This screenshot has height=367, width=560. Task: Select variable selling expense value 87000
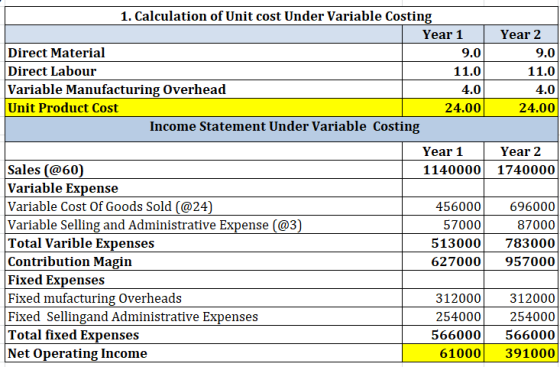coord(521,225)
